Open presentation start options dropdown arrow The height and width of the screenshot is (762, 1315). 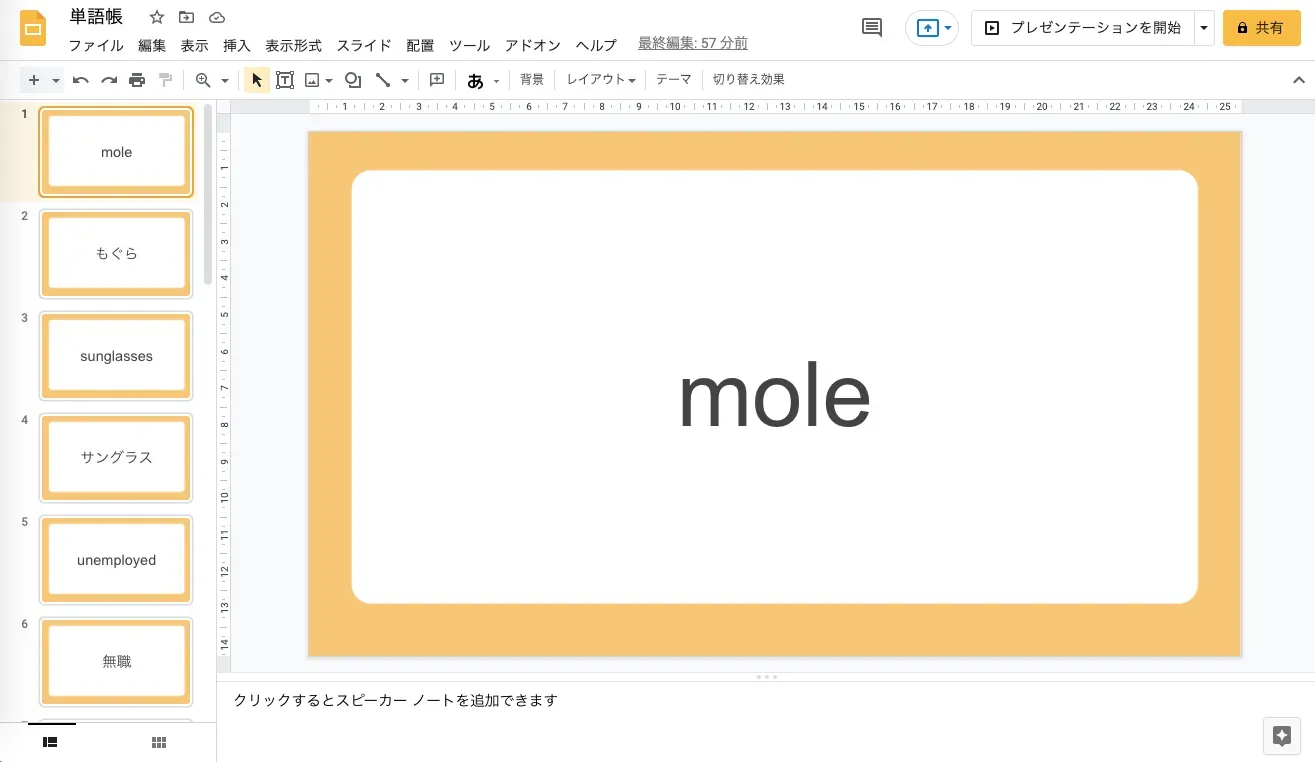pos(1204,28)
